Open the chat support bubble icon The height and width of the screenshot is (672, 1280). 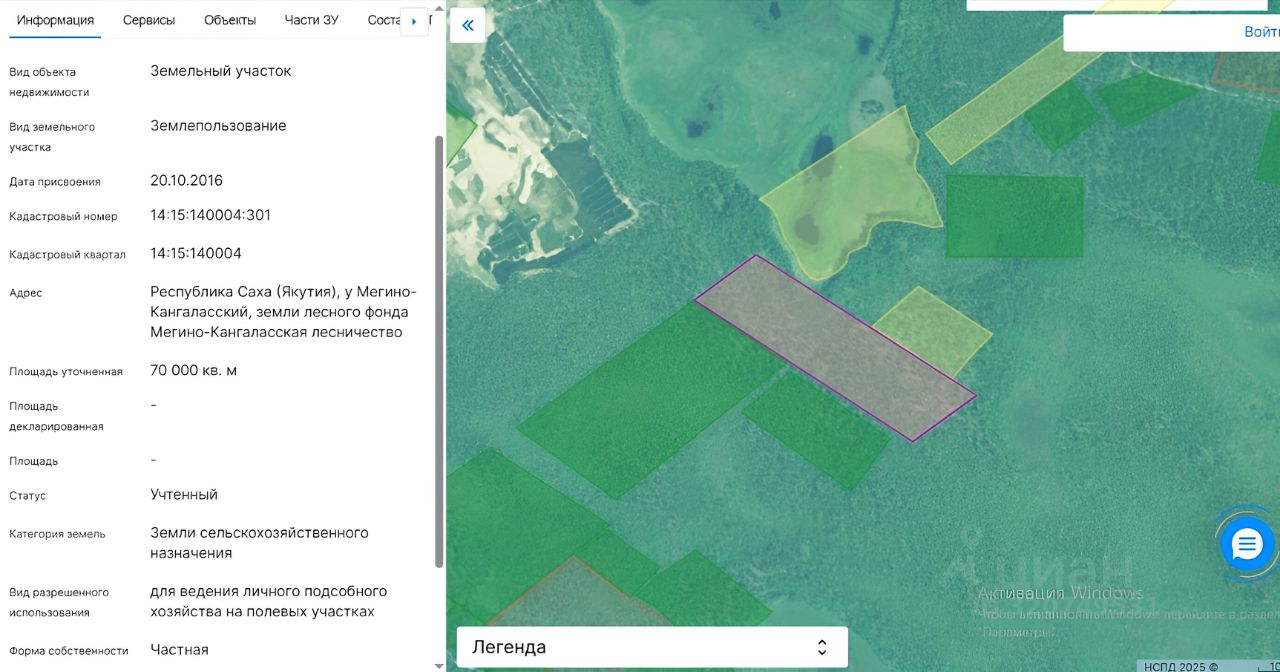1247,545
